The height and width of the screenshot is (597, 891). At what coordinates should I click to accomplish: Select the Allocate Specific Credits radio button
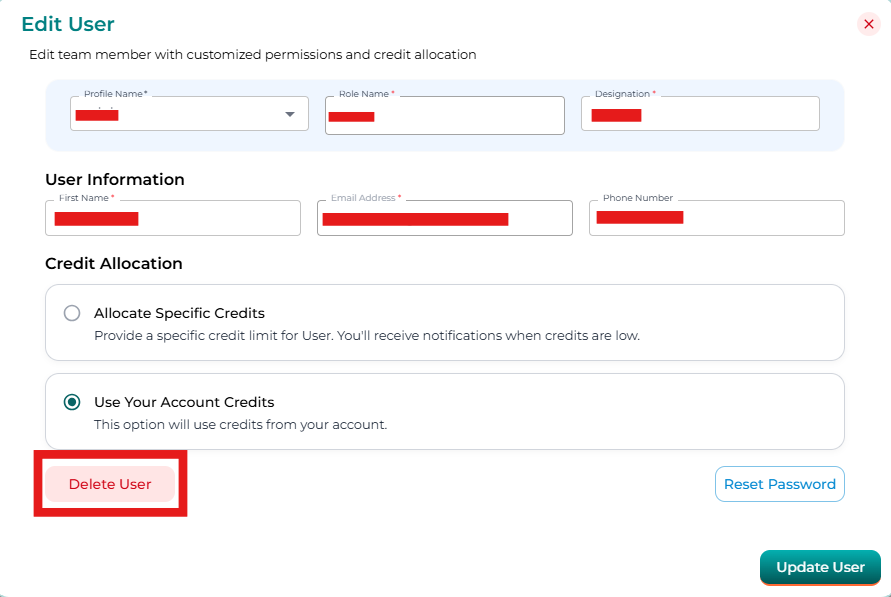click(72, 313)
